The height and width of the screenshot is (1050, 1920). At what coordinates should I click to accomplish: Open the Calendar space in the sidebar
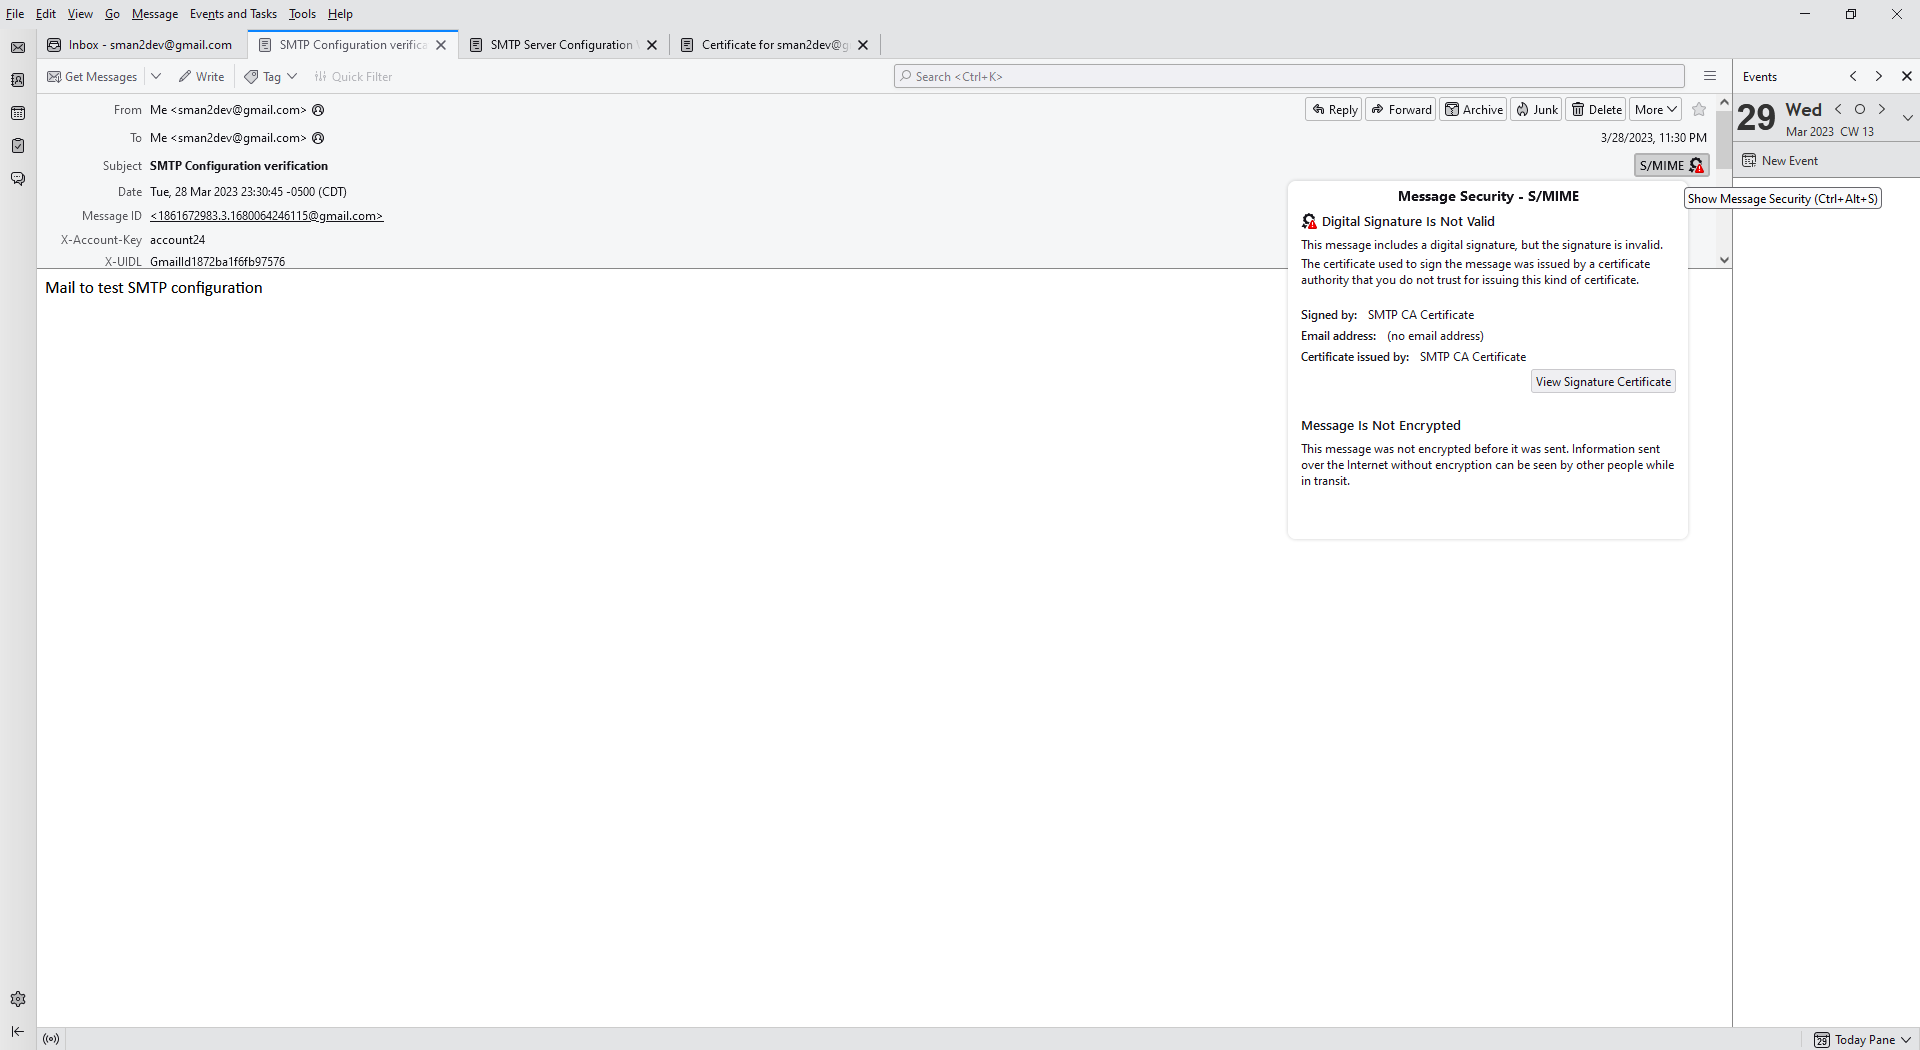(x=18, y=113)
